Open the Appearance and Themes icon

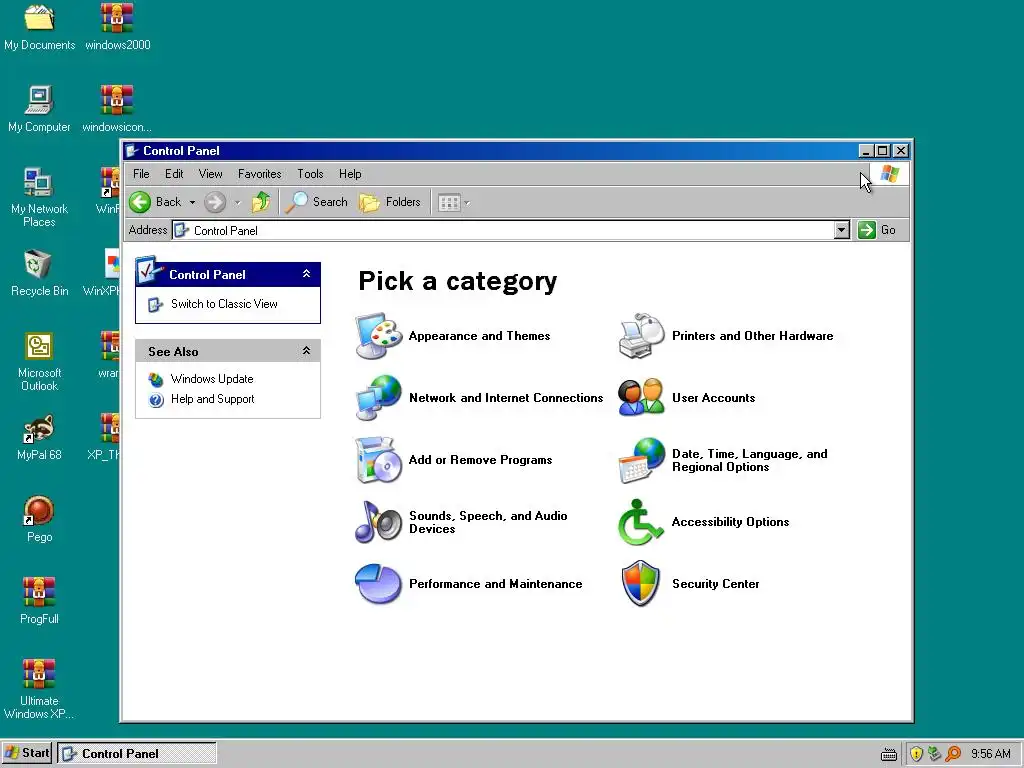pyautogui.click(x=379, y=336)
